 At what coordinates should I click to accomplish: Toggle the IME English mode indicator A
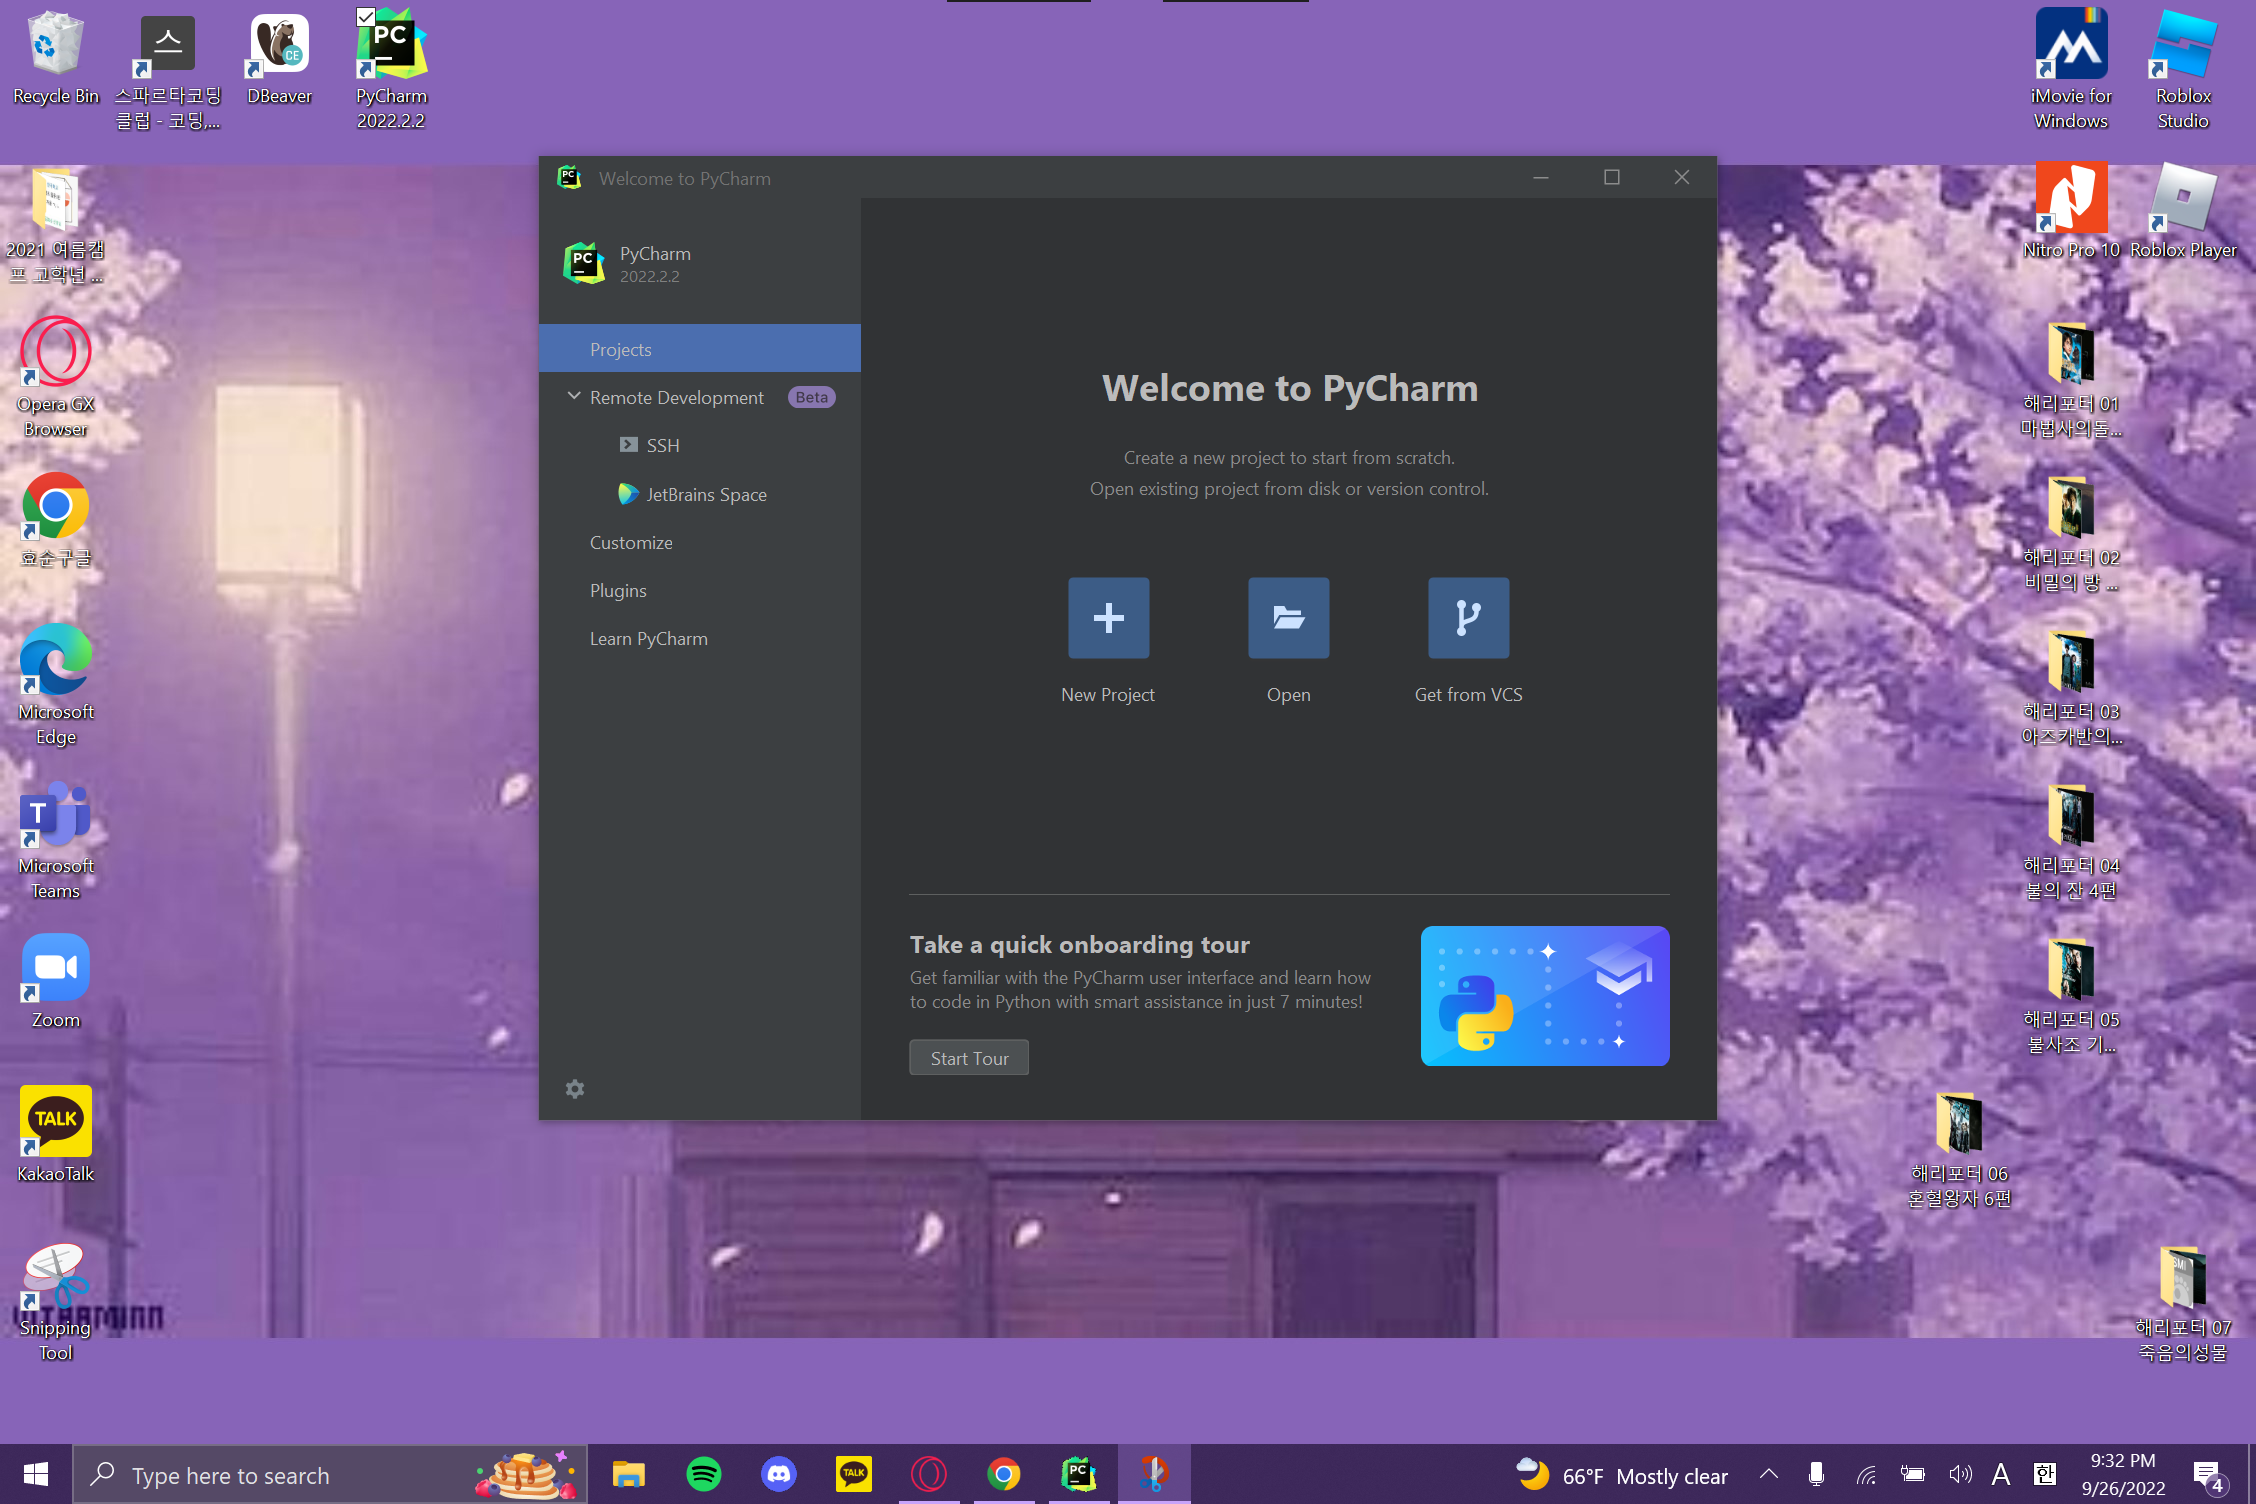click(x=2001, y=1474)
